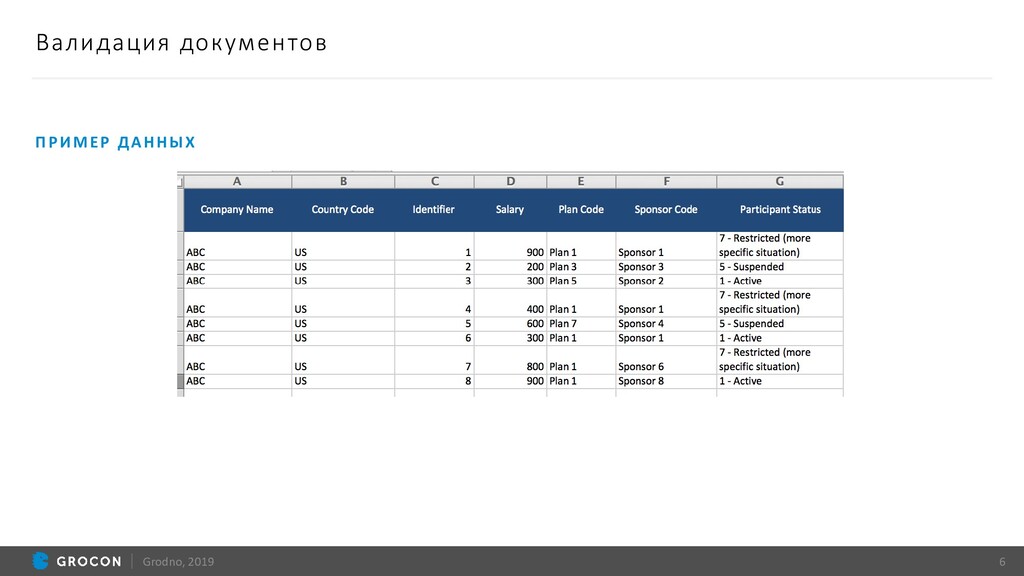Select the "Plan 7" cell
This screenshot has width=1024, height=576.
[581, 324]
